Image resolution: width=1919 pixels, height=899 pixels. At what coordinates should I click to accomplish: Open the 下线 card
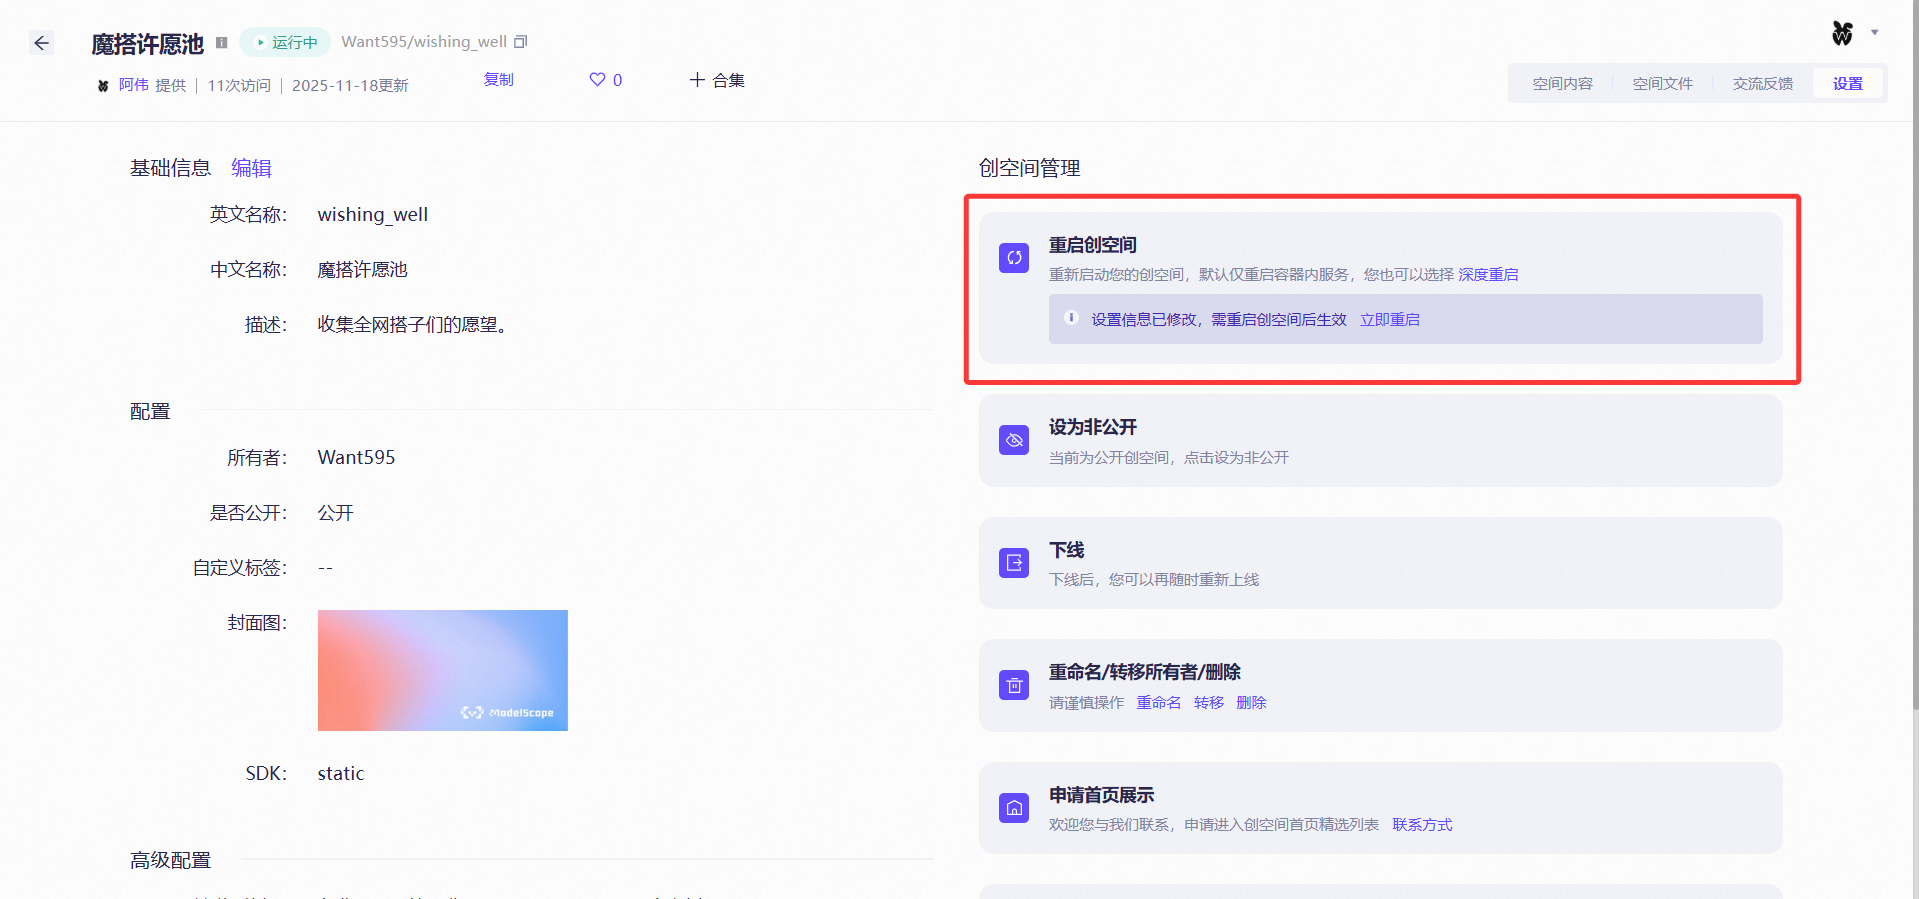coord(1380,563)
